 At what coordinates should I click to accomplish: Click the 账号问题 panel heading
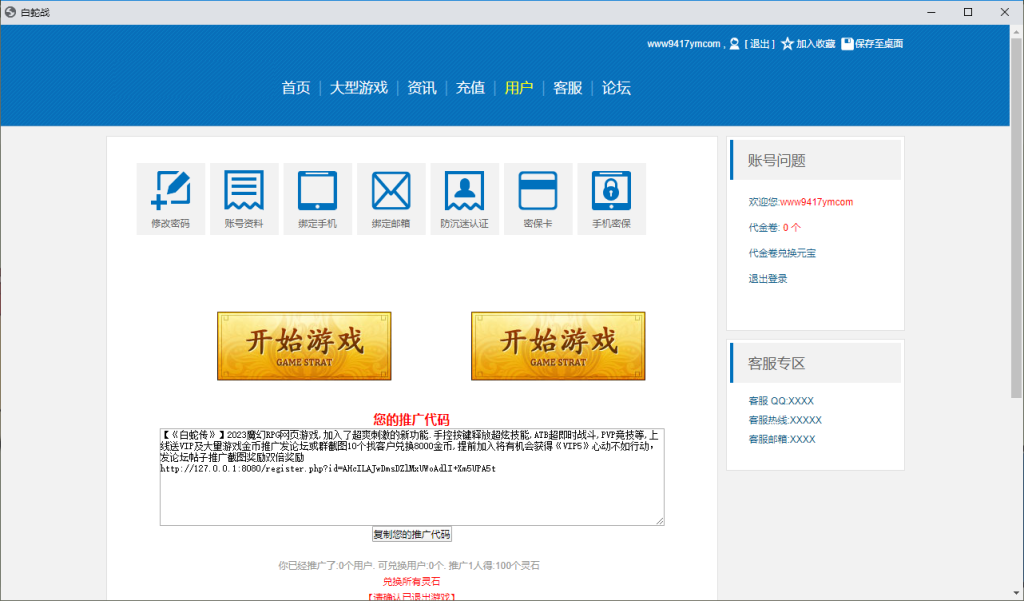click(776, 160)
